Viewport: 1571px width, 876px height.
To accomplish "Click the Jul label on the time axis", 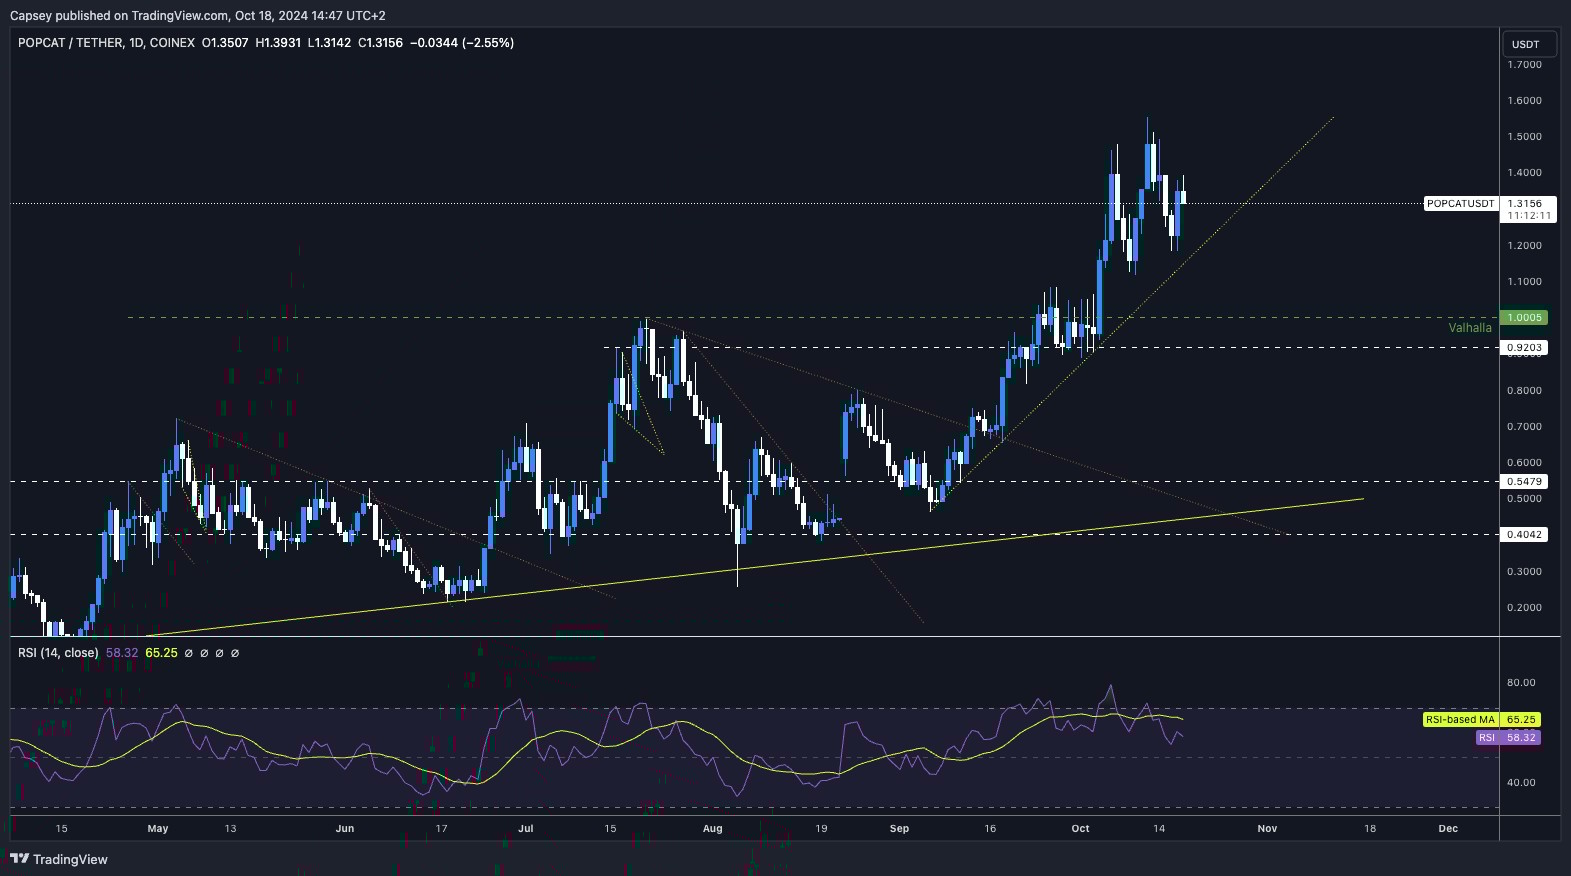I will [526, 829].
